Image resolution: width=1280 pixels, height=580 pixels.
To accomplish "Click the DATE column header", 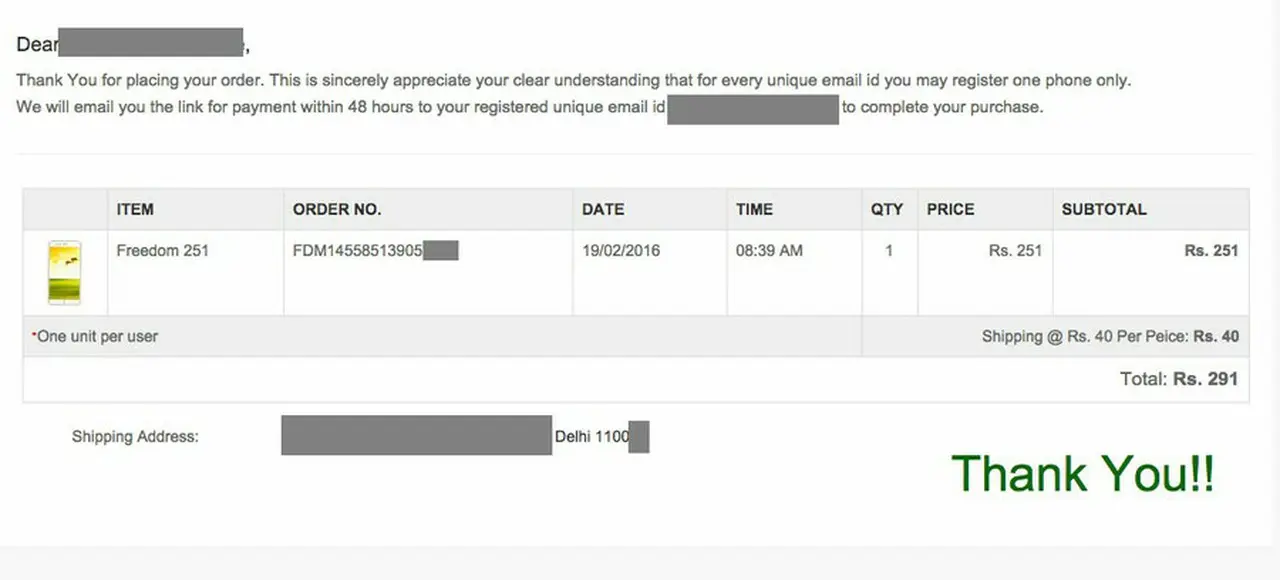I will 603,210.
